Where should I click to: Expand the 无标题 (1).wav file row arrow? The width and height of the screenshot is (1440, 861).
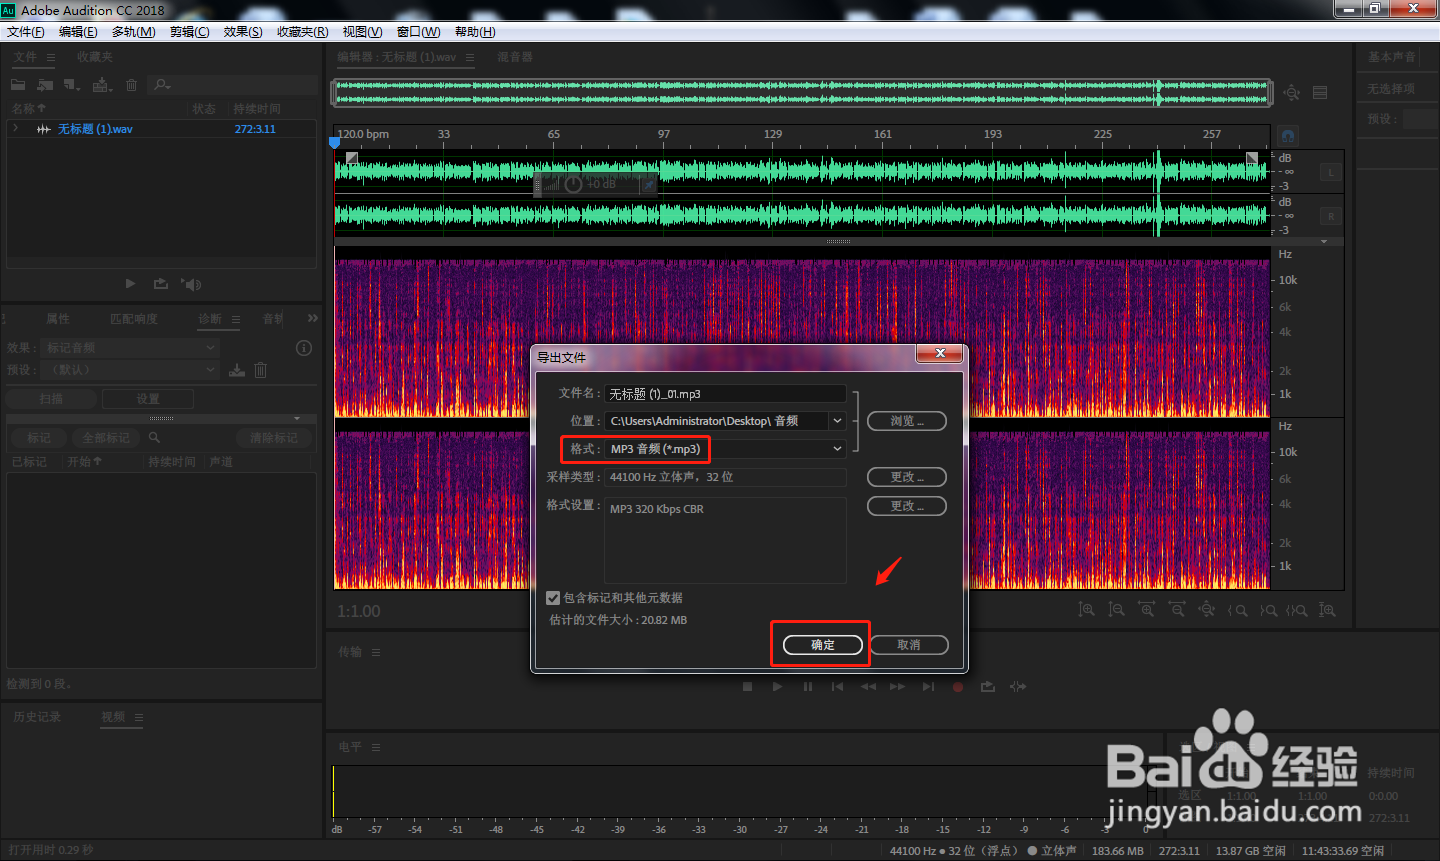(16, 129)
